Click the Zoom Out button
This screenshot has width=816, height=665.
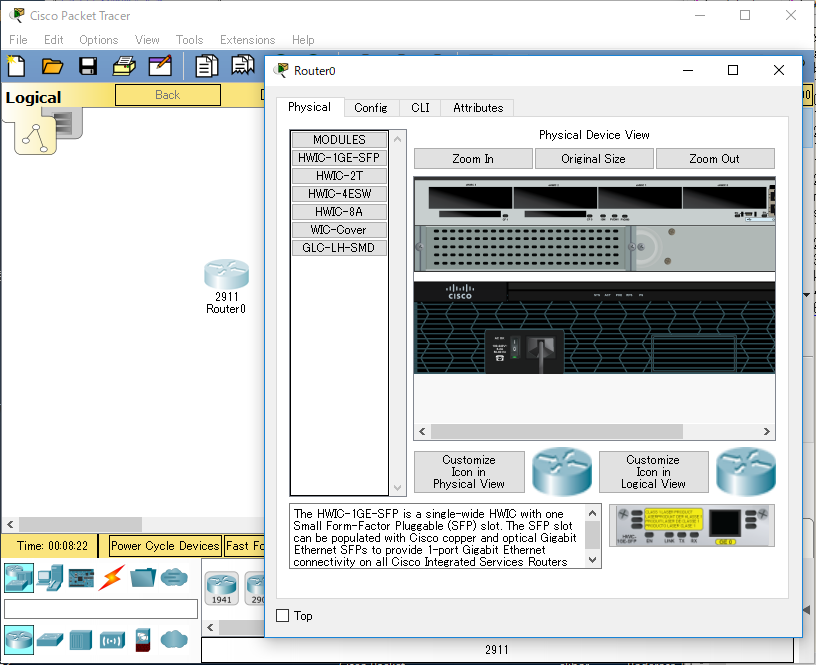tap(715, 159)
